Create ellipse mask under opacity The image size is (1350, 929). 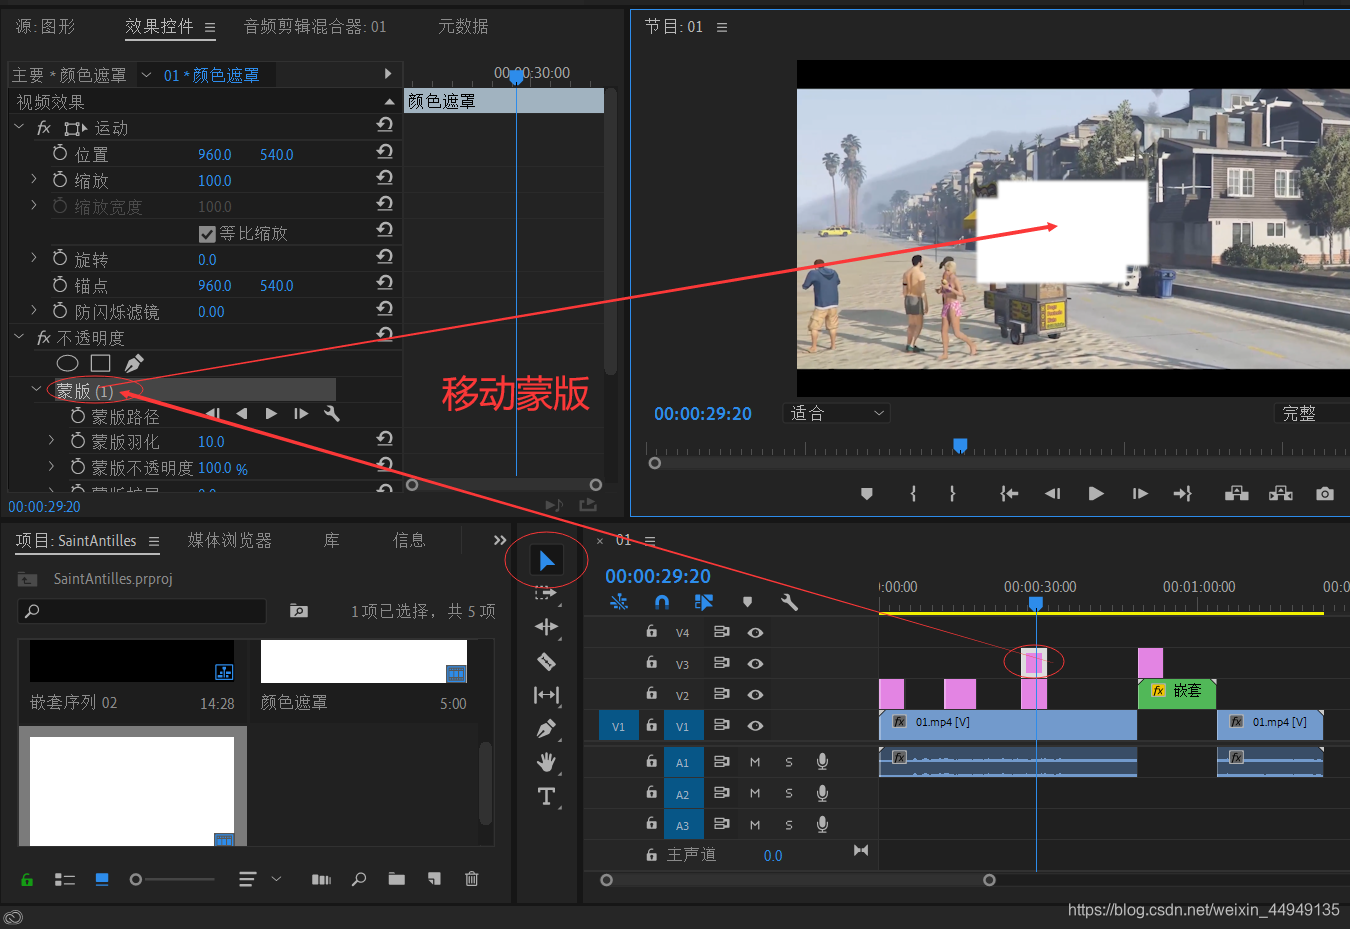[67, 363]
